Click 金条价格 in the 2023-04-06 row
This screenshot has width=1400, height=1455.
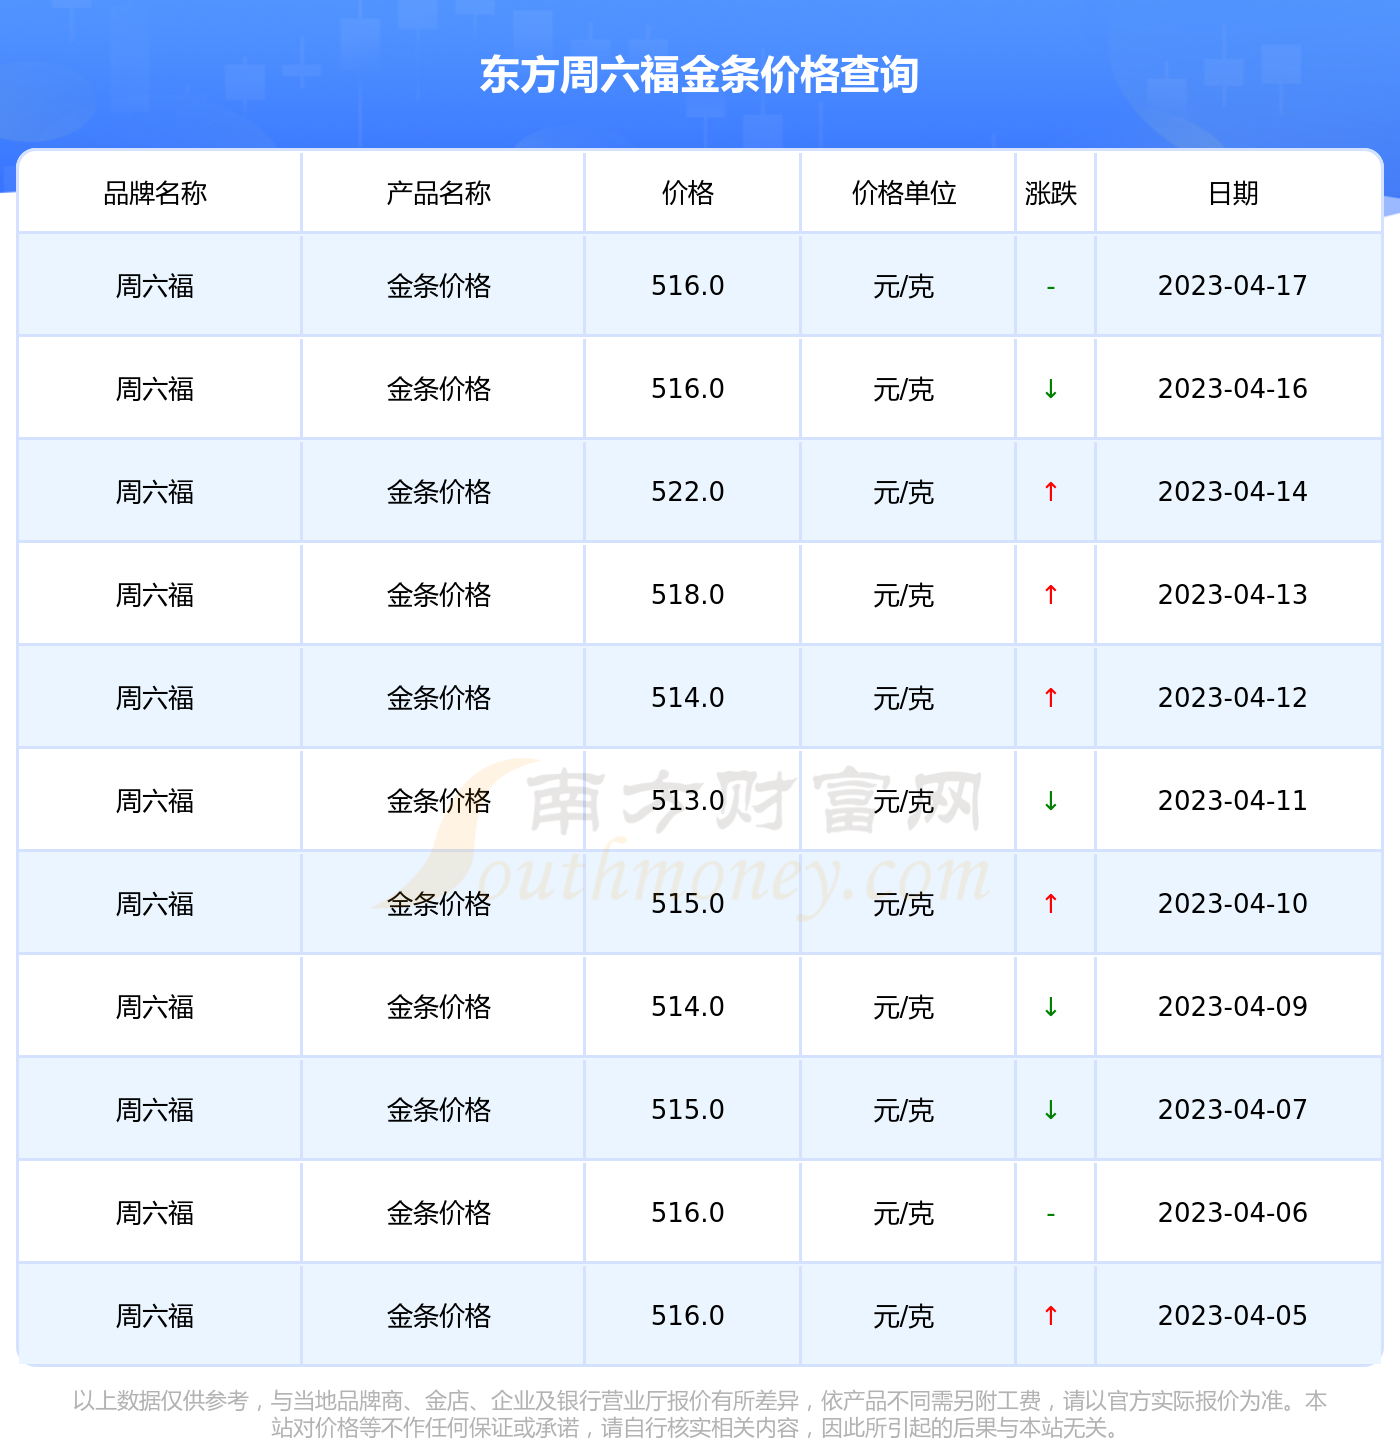coord(439,1214)
